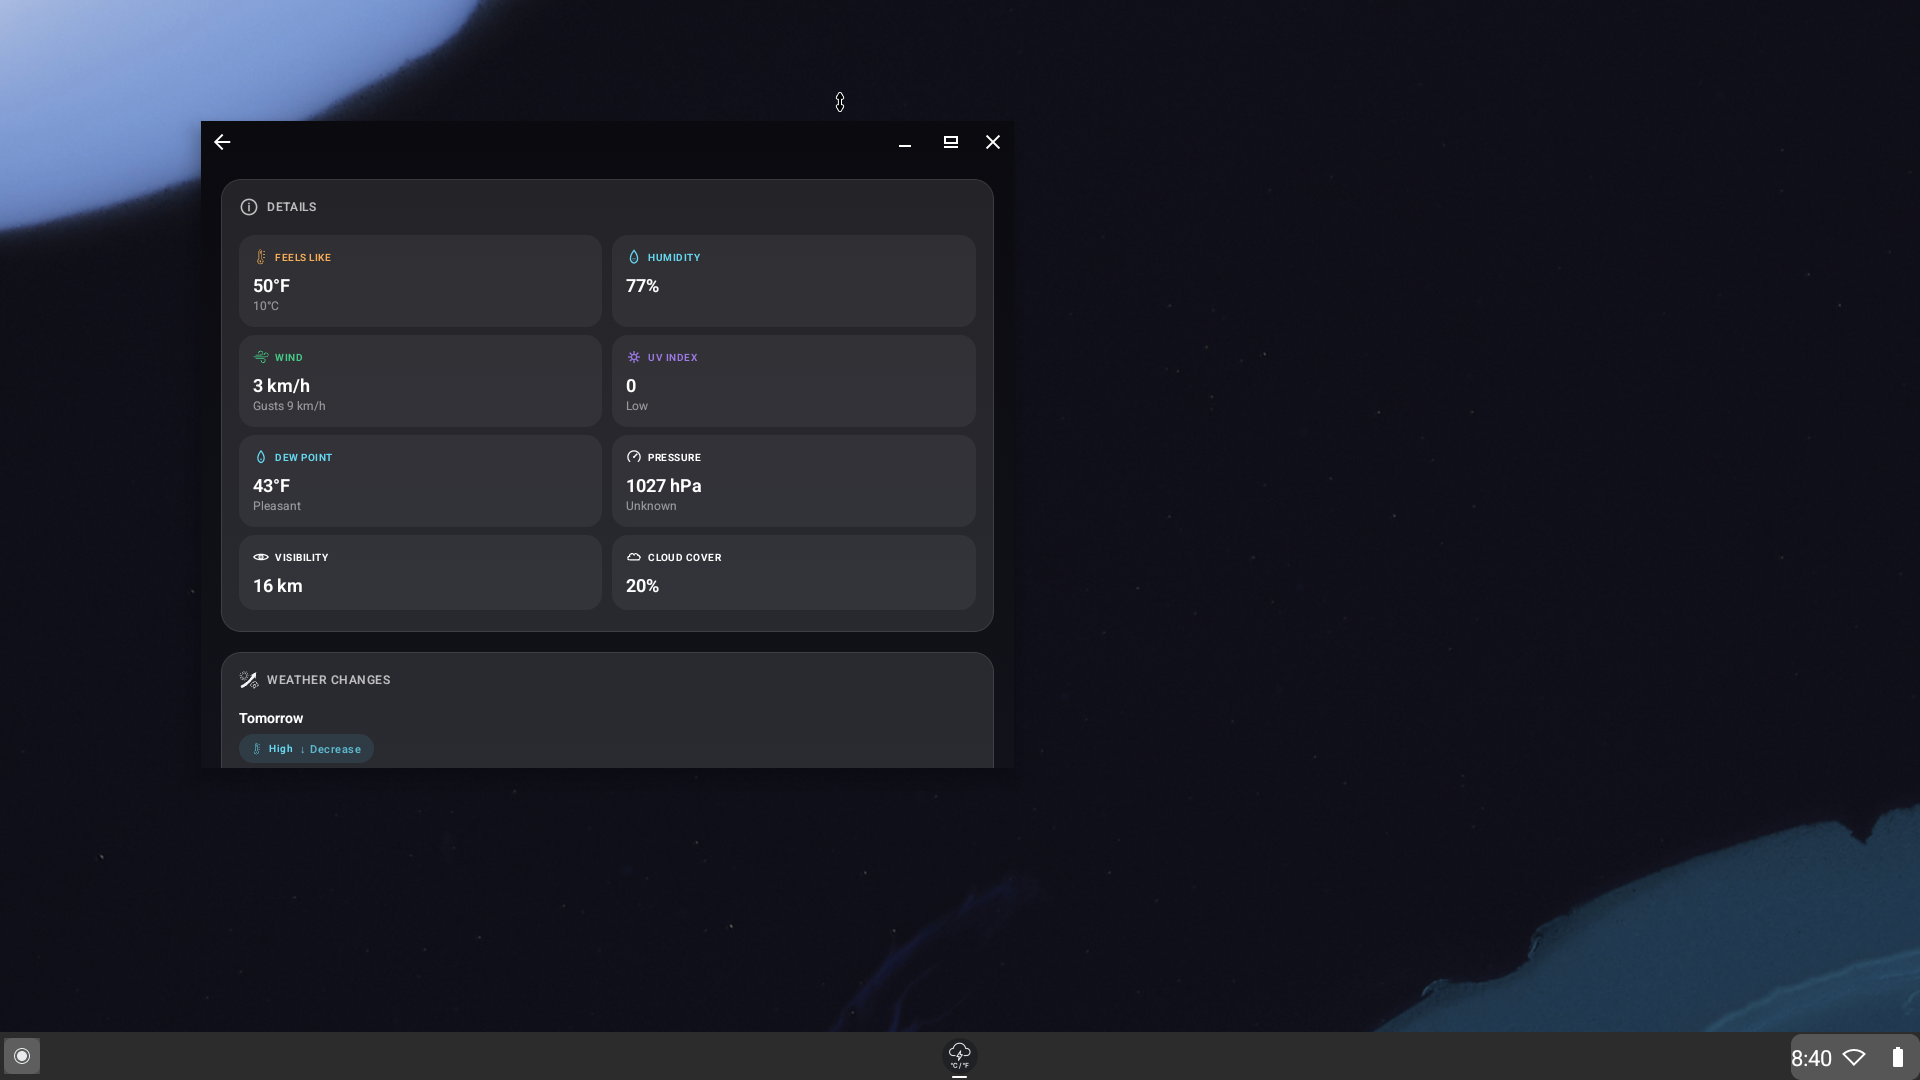The image size is (1920, 1080).
Task: Open the Feels Like 50°F card
Action: [x=419, y=281]
